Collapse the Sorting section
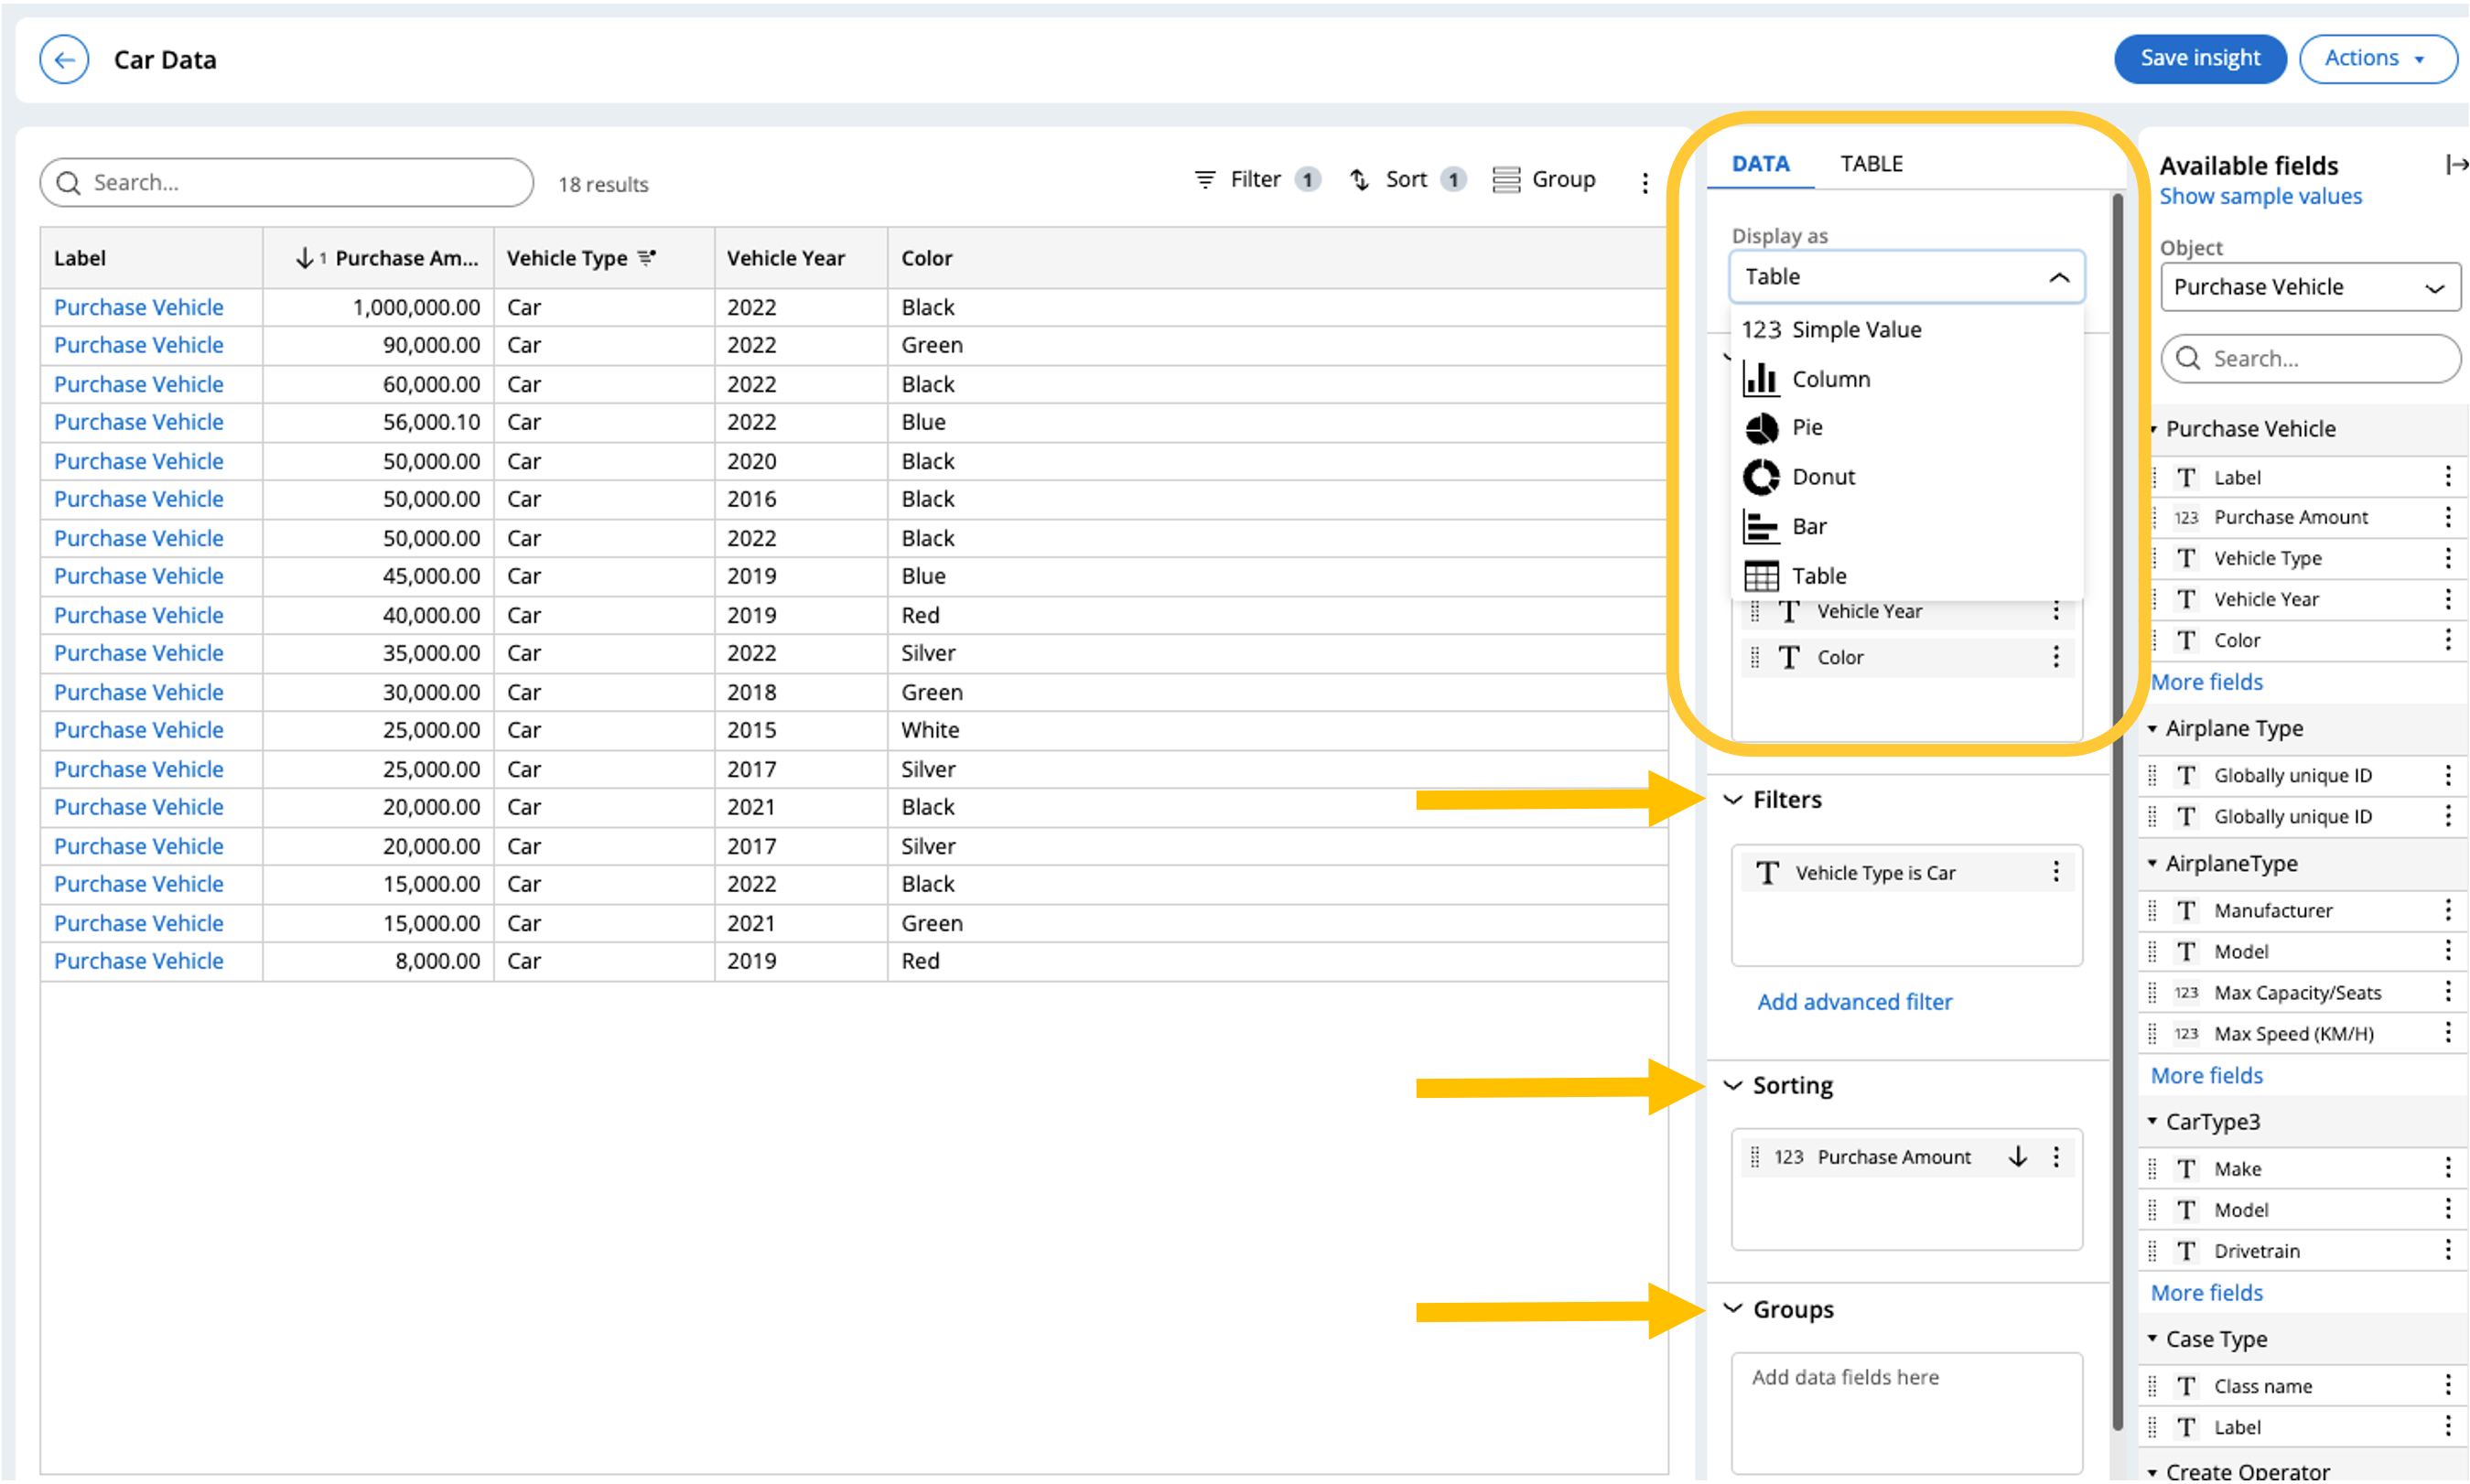This screenshot has width=2470, height=1484. [1734, 1083]
